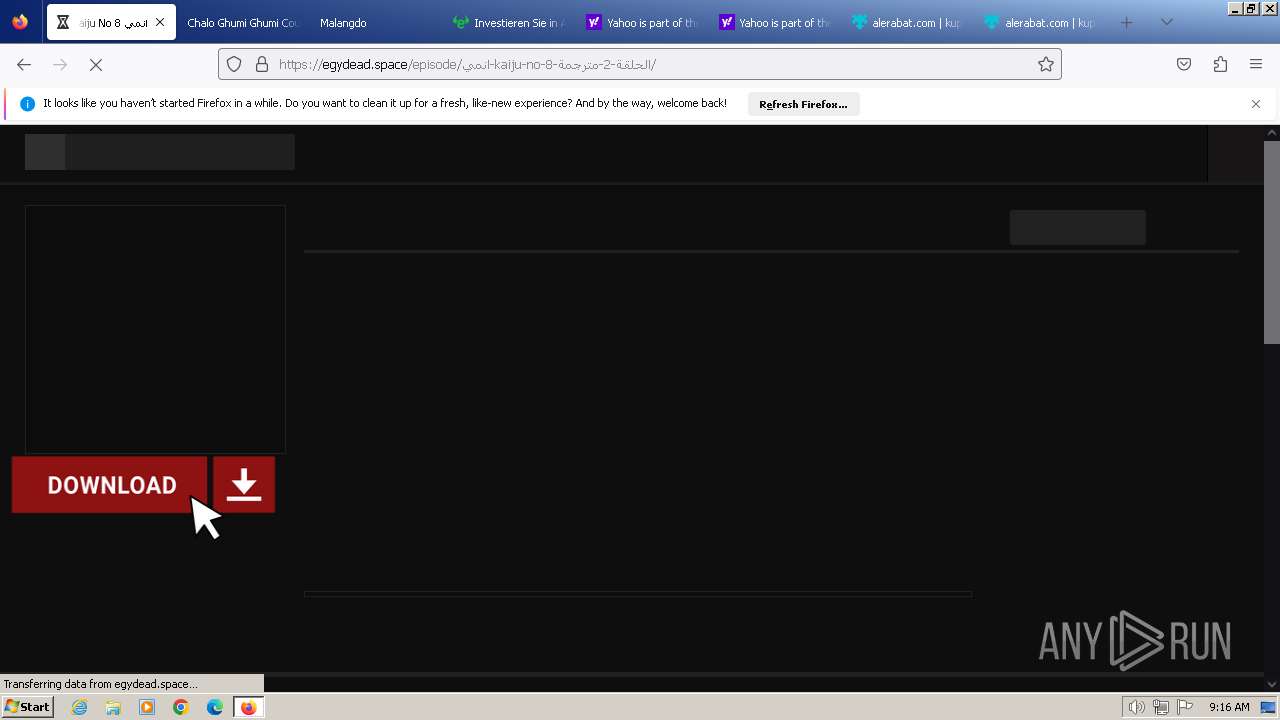Open Windows Media Player from taskbar

click(147, 707)
